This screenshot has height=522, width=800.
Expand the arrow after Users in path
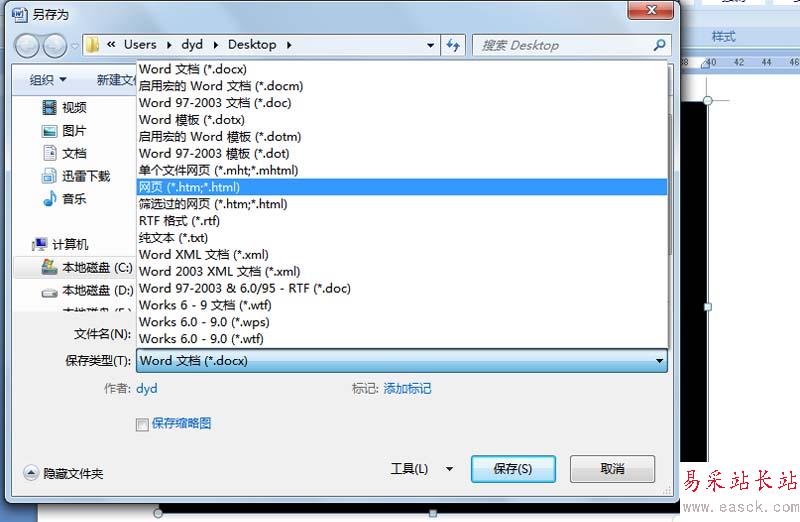[169, 45]
